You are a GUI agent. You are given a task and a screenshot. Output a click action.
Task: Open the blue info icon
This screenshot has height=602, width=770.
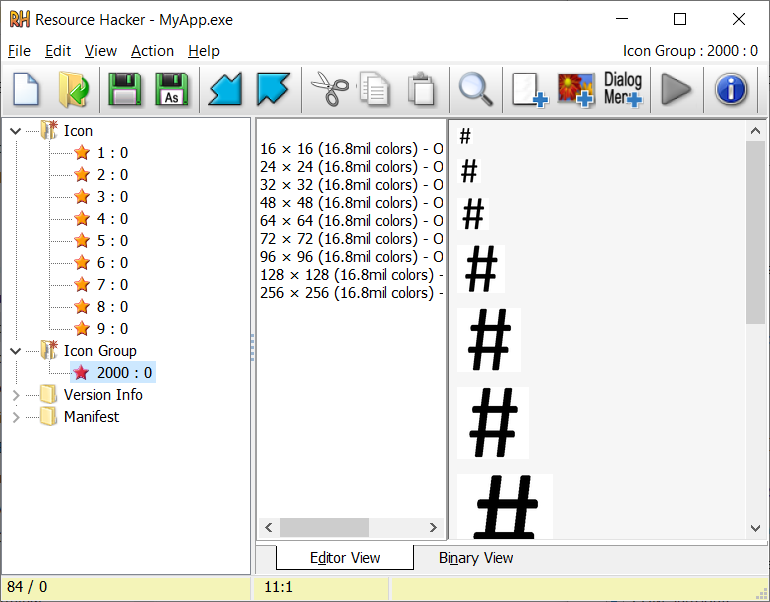[x=731, y=89]
